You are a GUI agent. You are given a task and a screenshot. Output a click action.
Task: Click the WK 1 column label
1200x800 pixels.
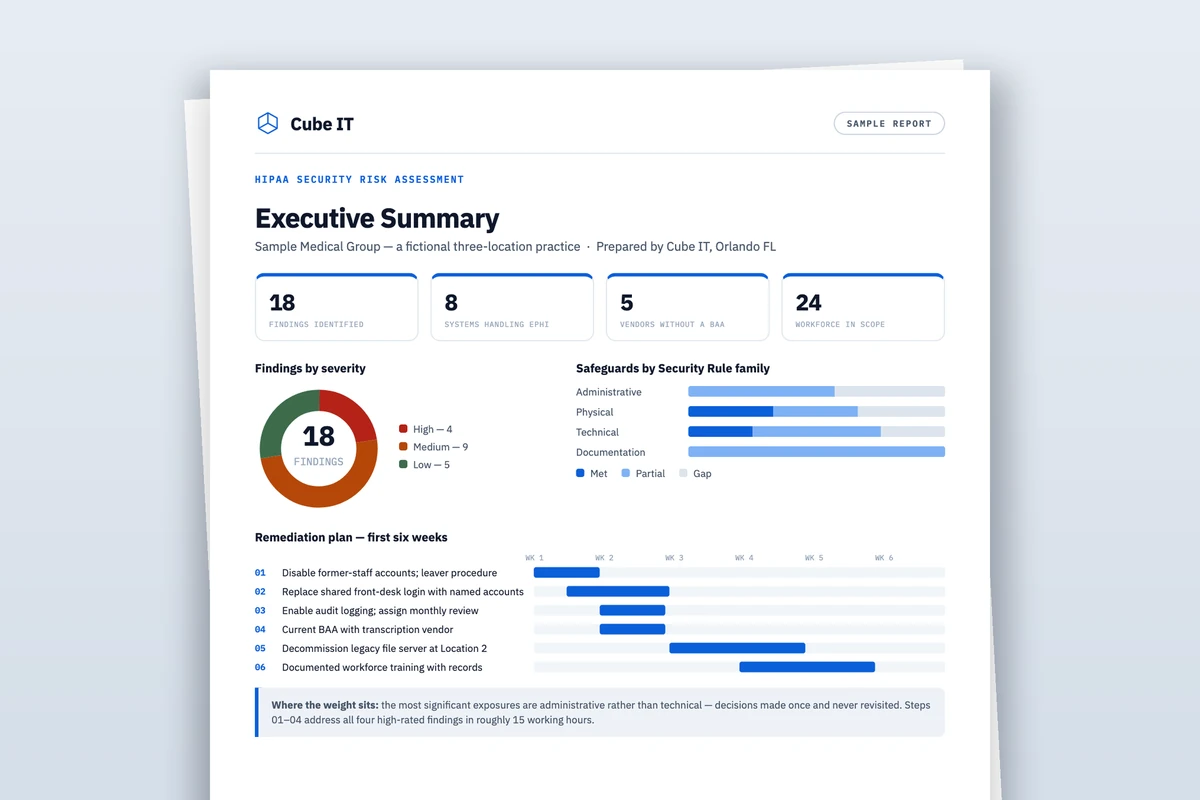535,558
